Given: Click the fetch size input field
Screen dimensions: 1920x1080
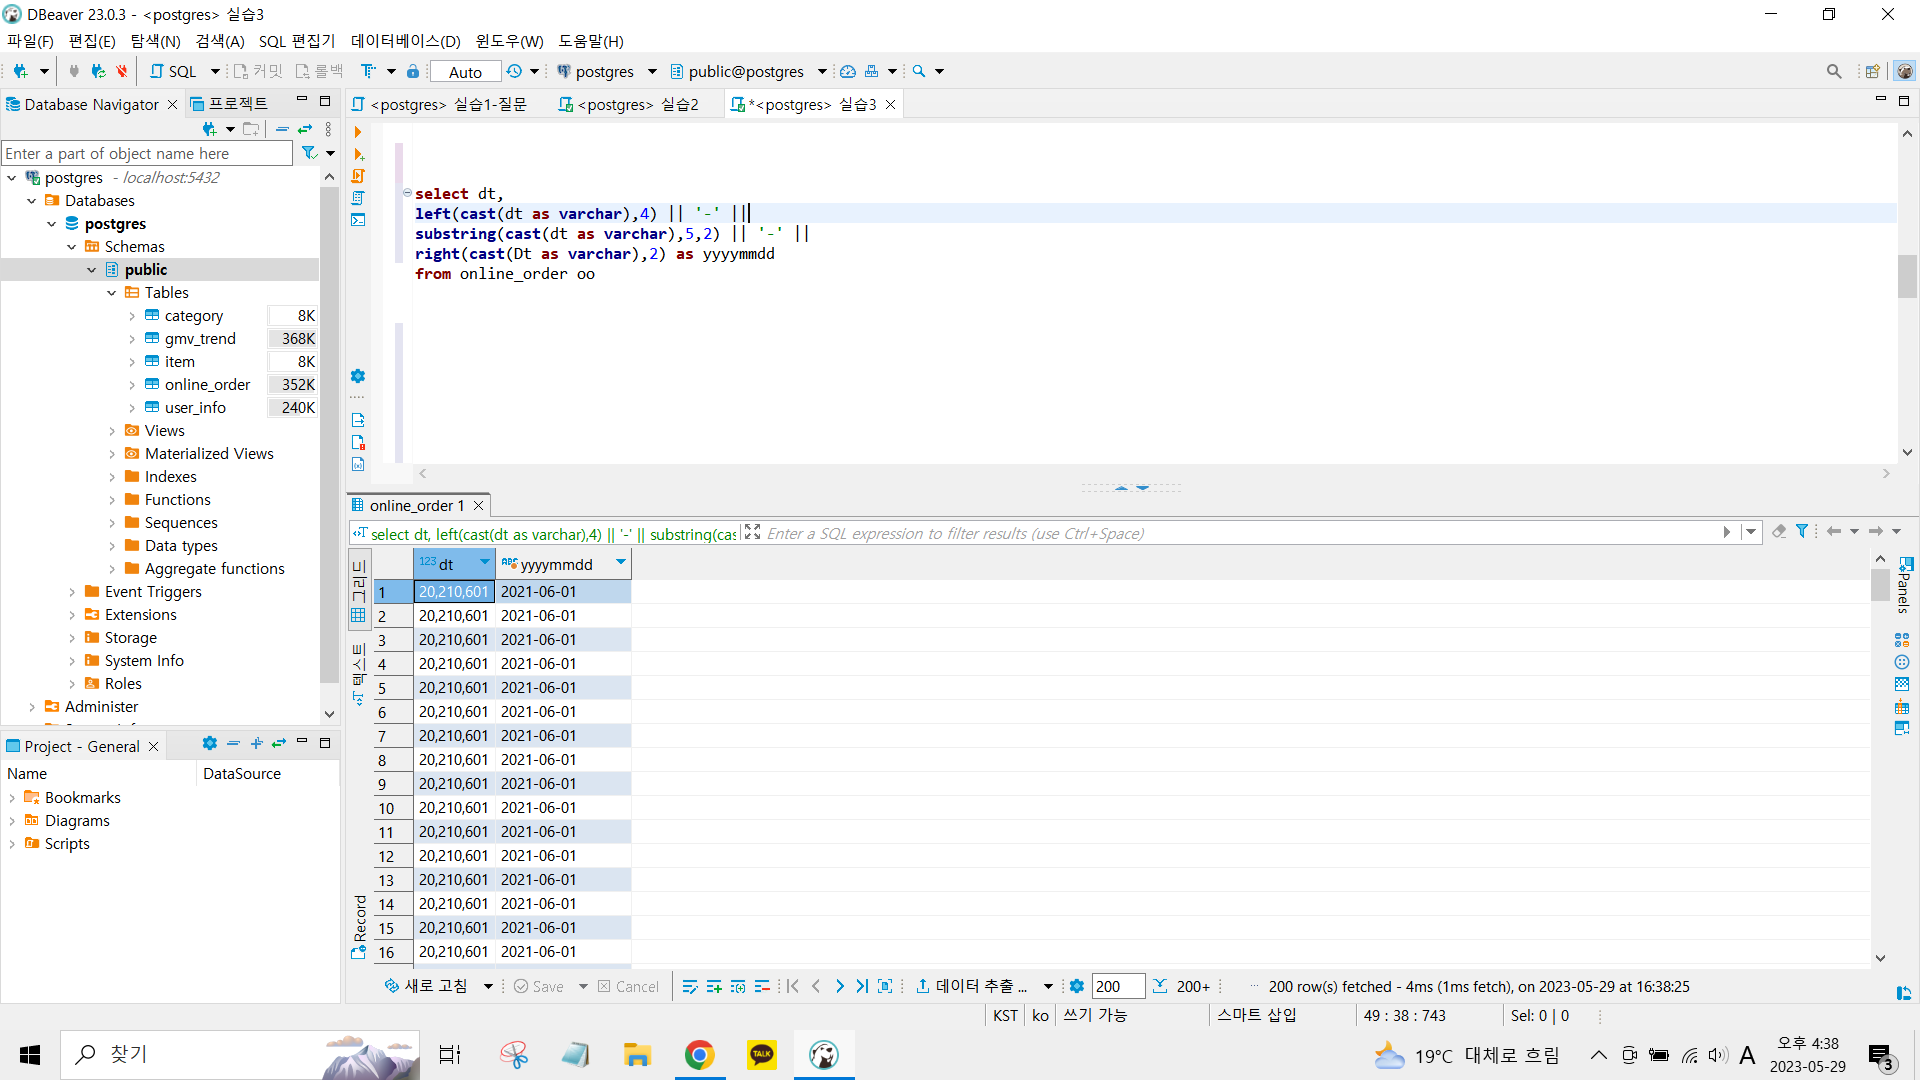Looking at the screenshot, I should tap(1117, 987).
